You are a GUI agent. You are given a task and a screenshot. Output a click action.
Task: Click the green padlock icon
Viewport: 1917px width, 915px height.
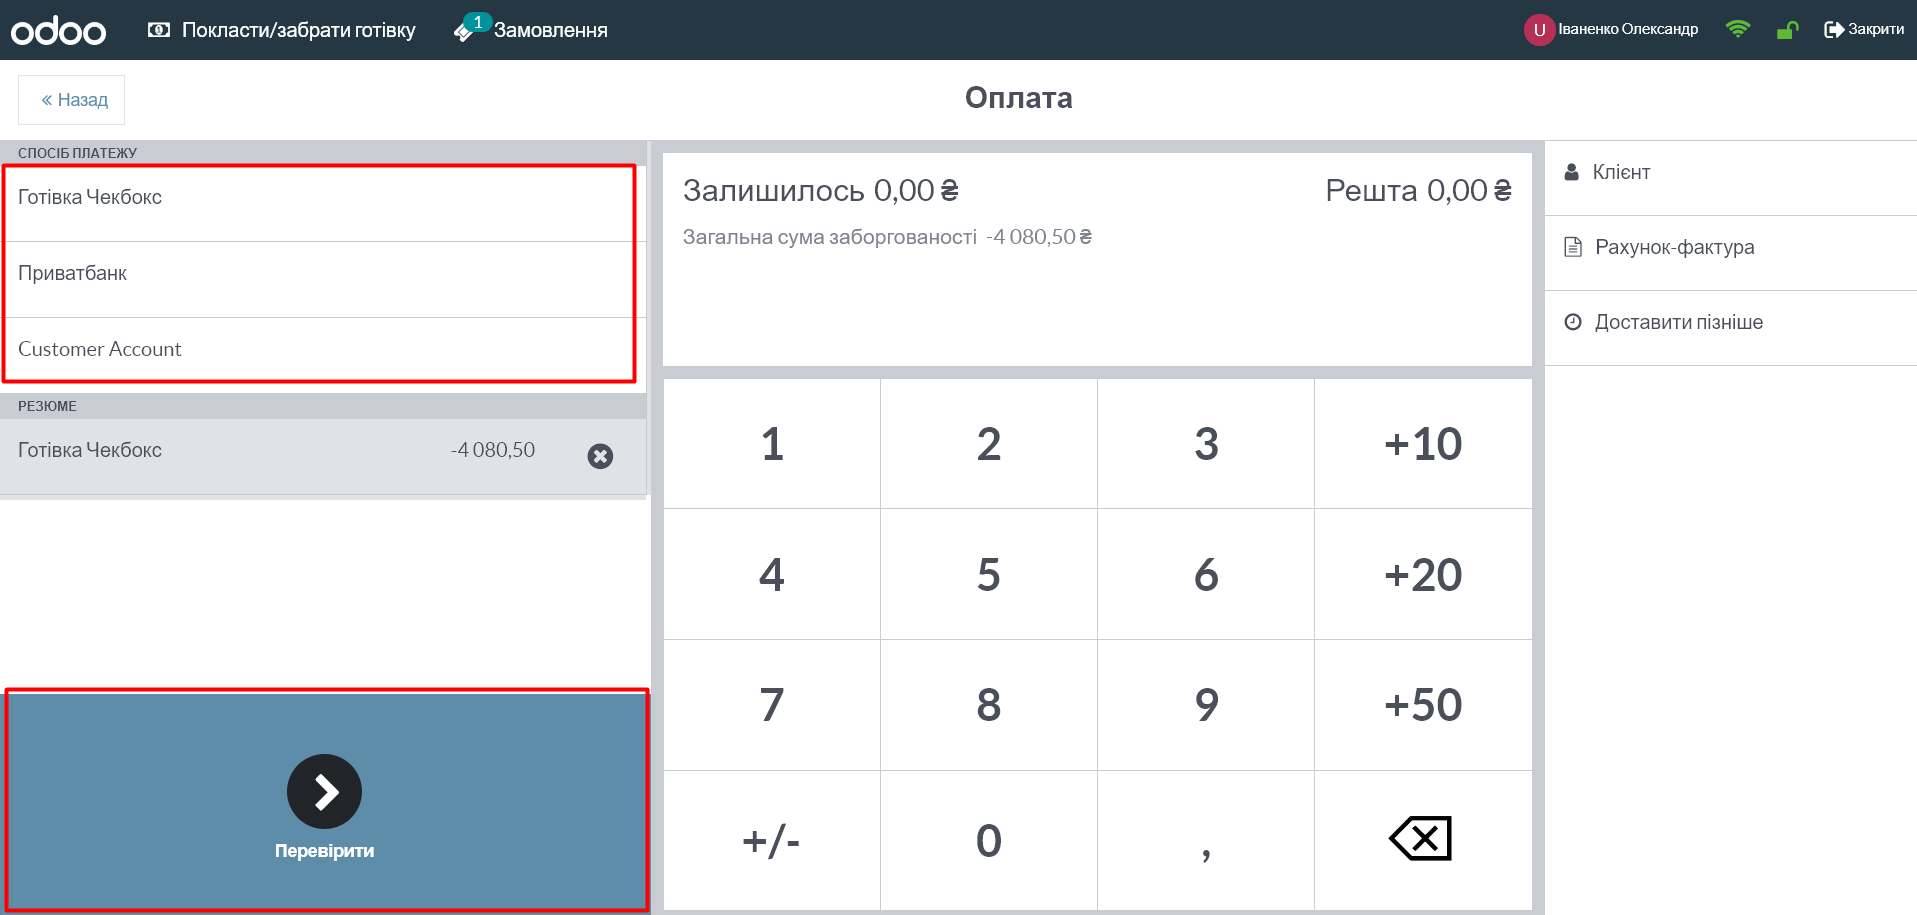(1787, 30)
